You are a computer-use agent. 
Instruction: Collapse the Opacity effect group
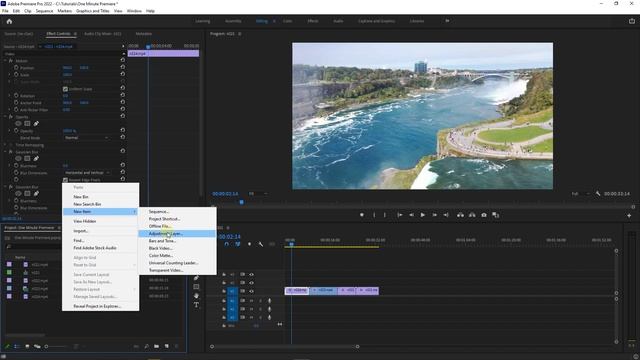(x=6, y=117)
